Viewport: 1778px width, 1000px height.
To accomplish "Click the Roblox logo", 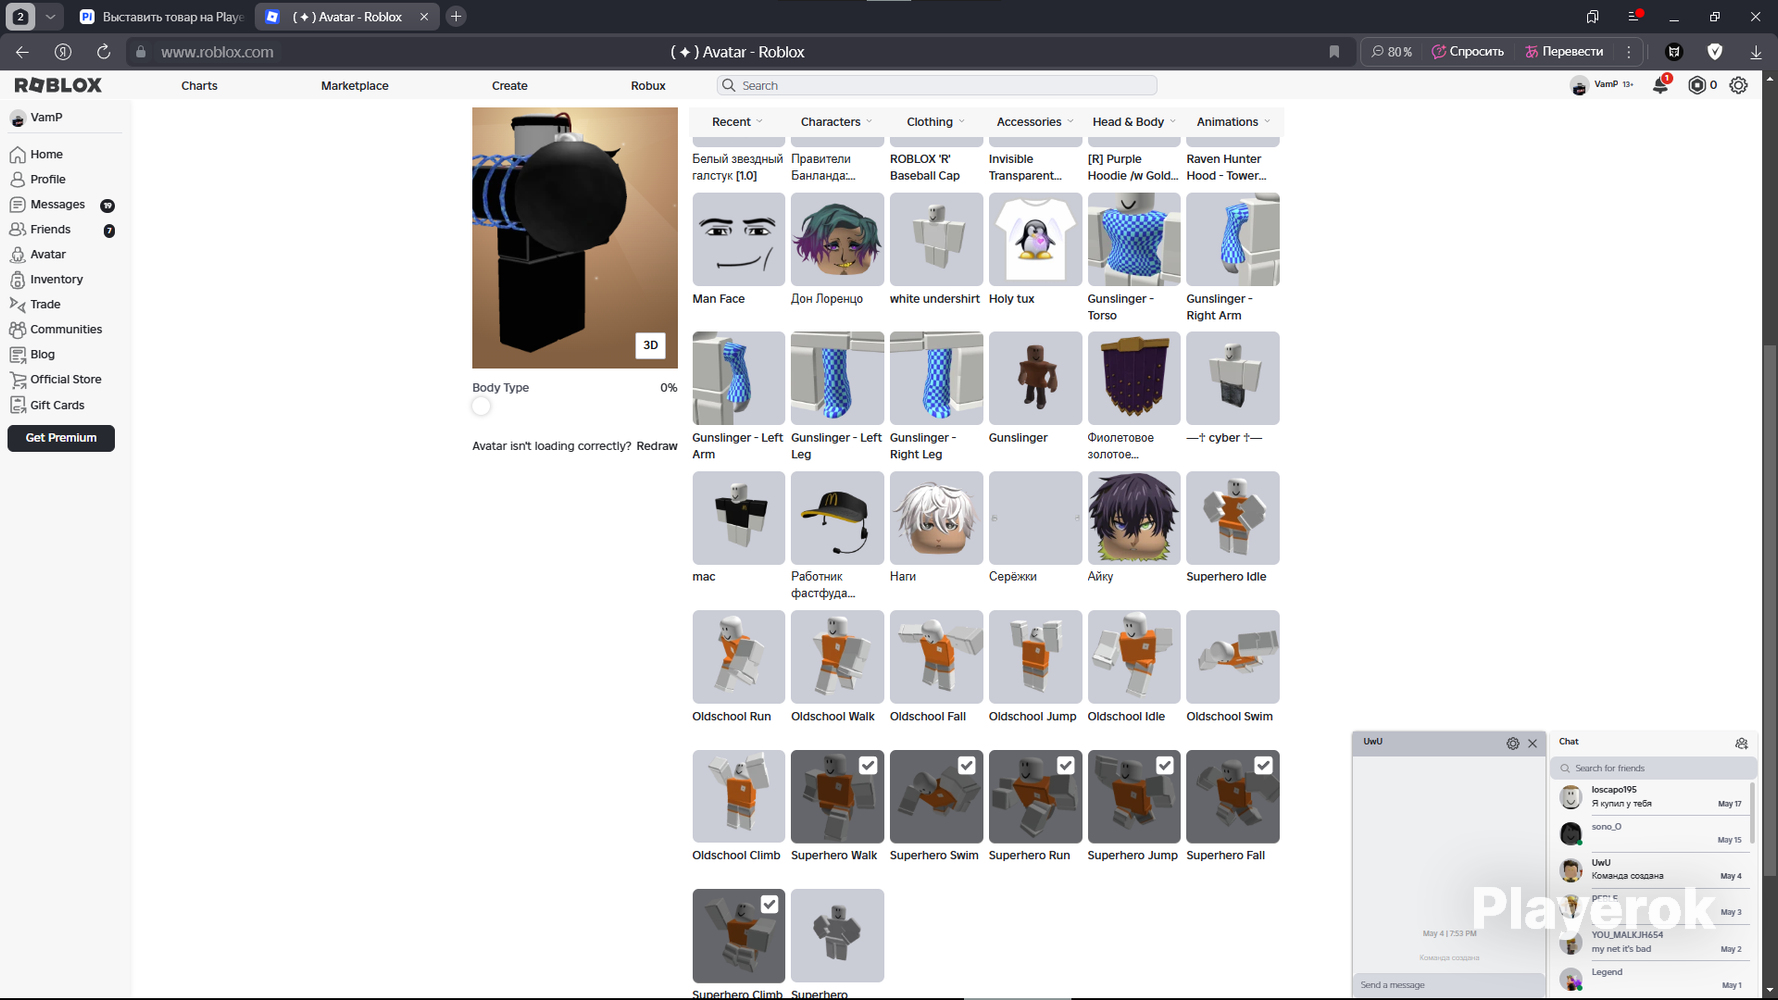I will [58, 85].
